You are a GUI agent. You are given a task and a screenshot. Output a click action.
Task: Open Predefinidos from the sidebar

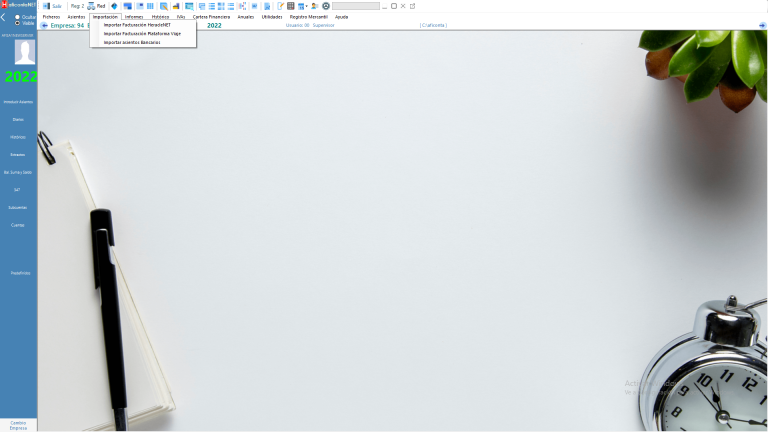(x=21, y=273)
